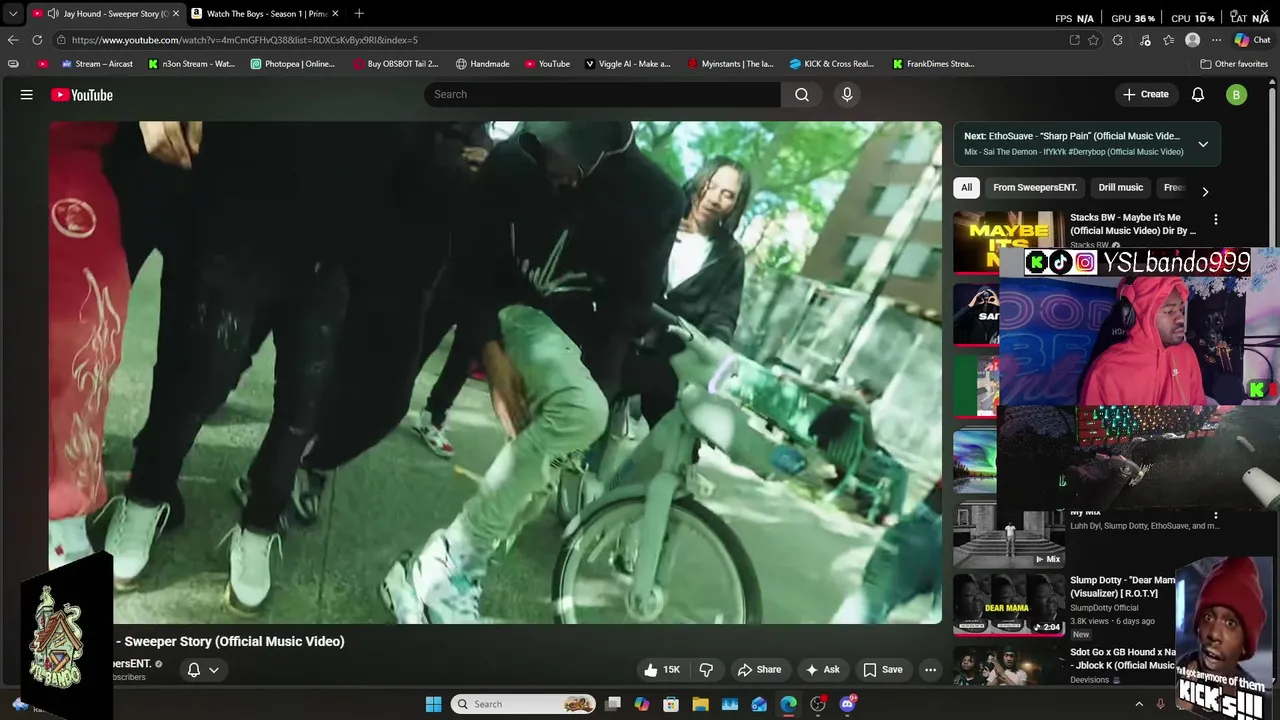Open browser settings ellipsis menu
This screenshot has width=1280, height=720.
1216,40
